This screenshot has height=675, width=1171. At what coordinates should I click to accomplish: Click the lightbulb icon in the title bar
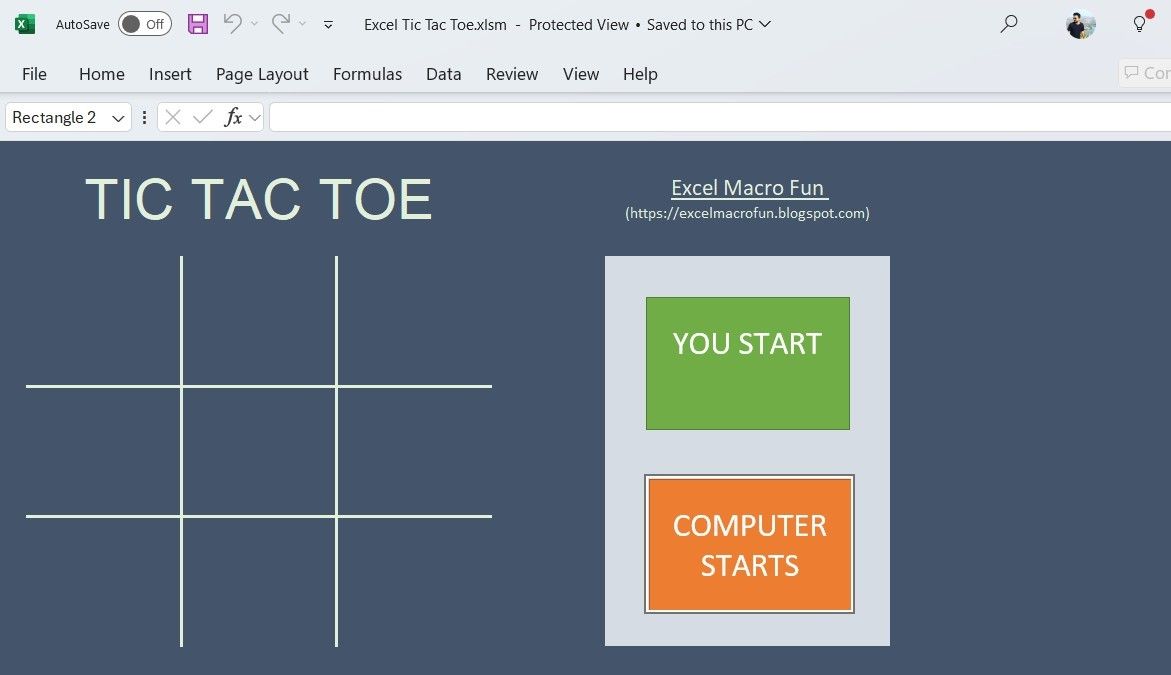[x=1140, y=24]
